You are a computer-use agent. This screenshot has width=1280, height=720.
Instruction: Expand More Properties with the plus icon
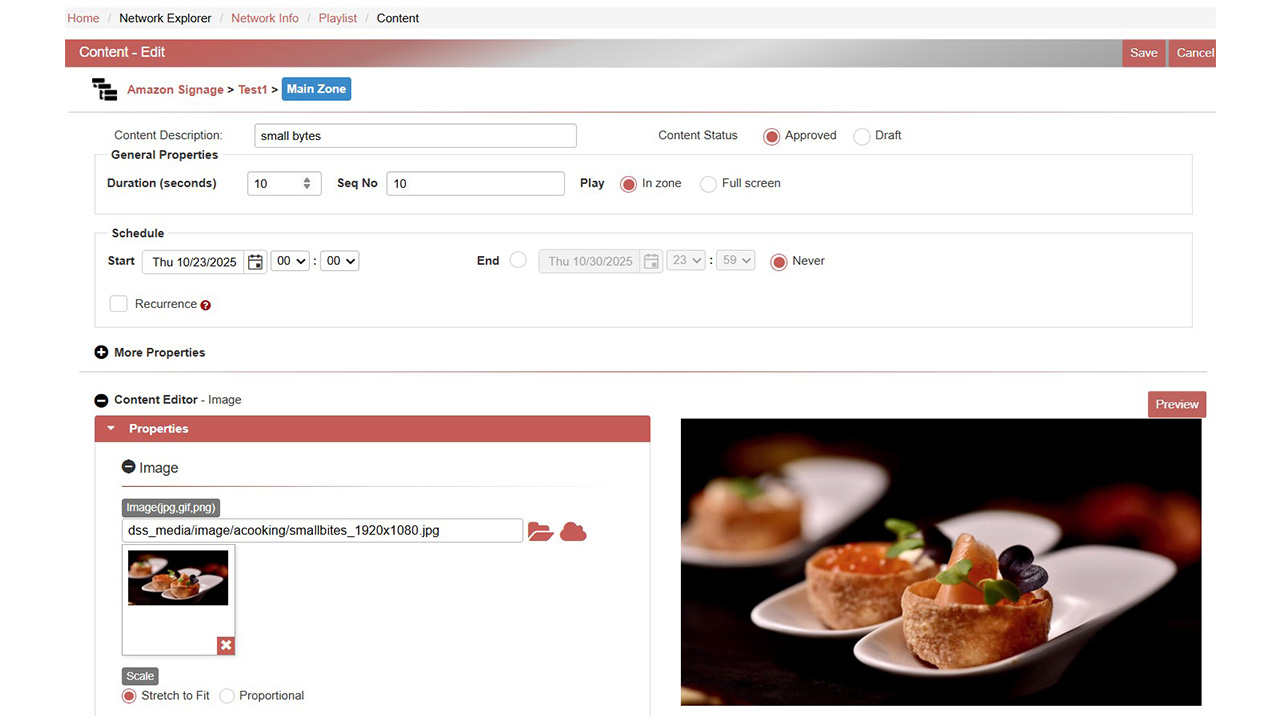click(x=101, y=352)
